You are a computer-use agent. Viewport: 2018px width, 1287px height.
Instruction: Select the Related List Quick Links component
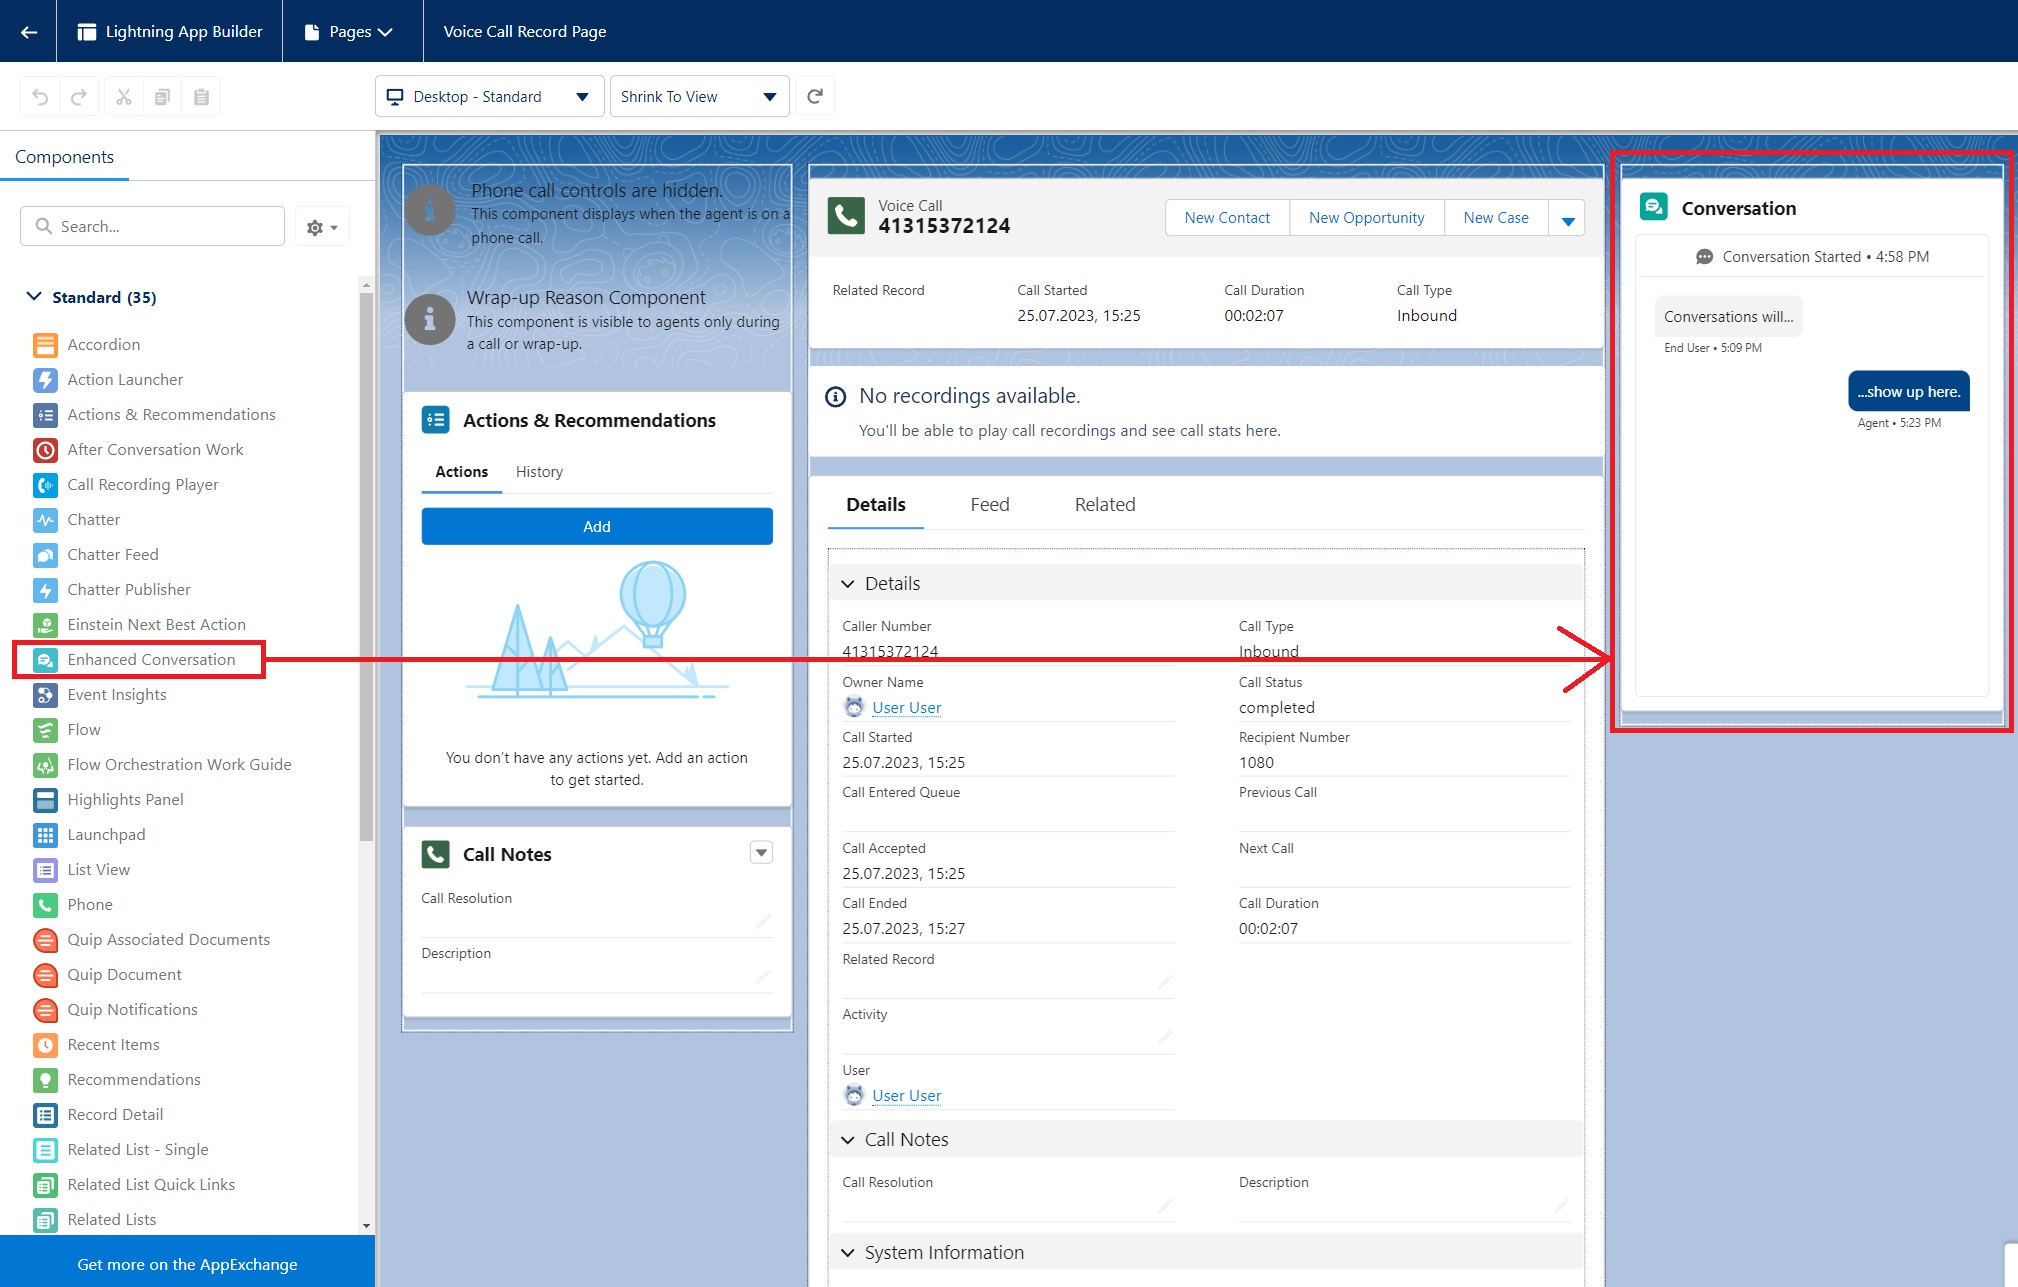coord(134,1185)
